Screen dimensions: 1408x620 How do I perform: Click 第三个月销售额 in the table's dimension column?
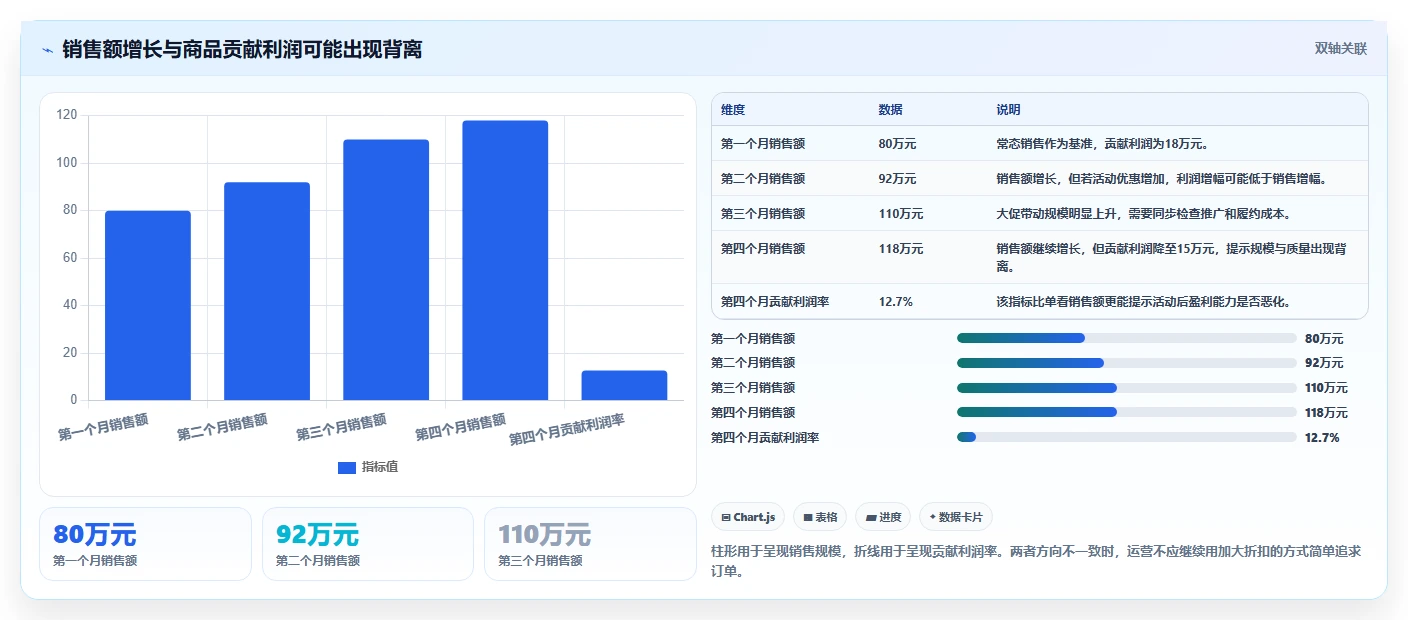pos(763,214)
